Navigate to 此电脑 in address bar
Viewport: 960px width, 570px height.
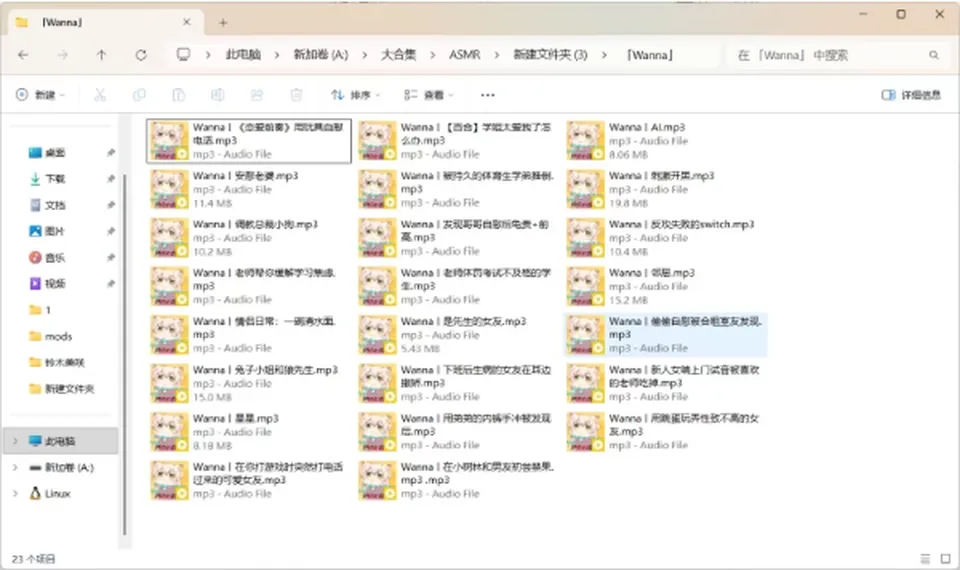(243, 55)
